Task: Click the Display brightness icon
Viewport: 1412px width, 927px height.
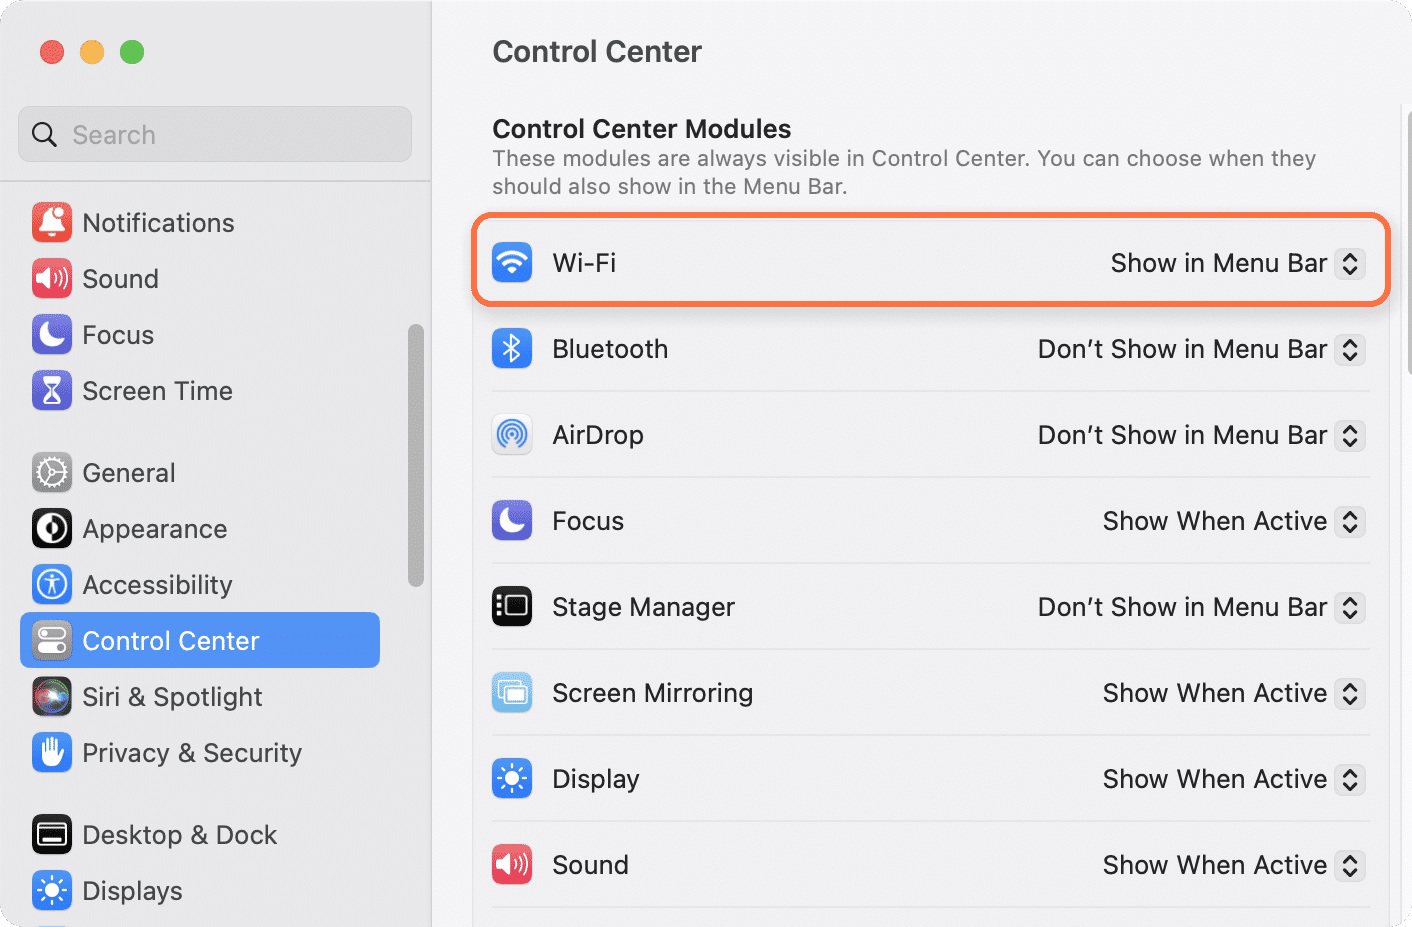Action: coord(512,778)
